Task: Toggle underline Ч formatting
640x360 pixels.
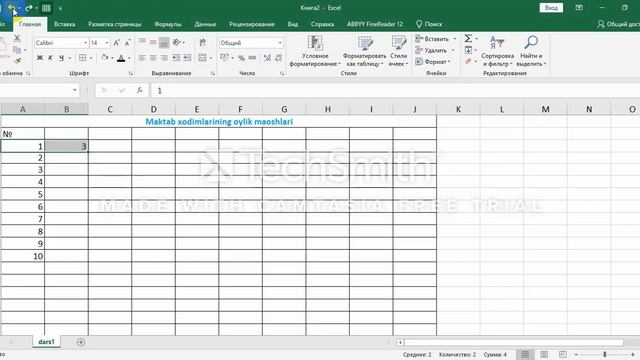Action: pyautogui.click(x=61, y=58)
